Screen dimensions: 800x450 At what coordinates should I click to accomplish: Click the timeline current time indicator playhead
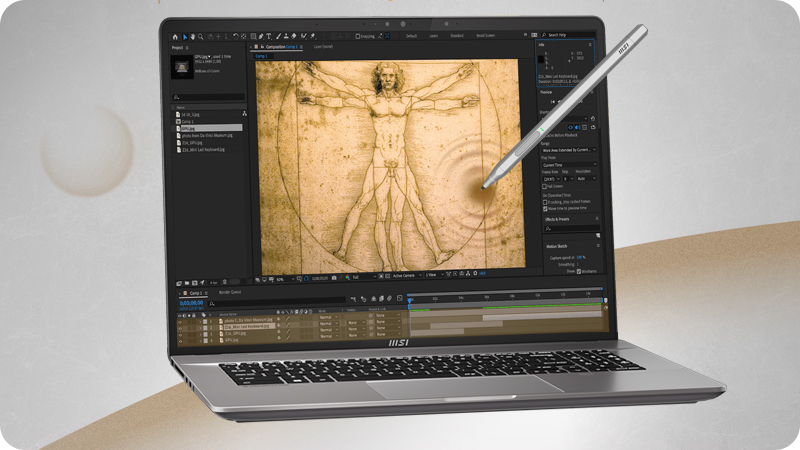pyautogui.click(x=410, y=301)
